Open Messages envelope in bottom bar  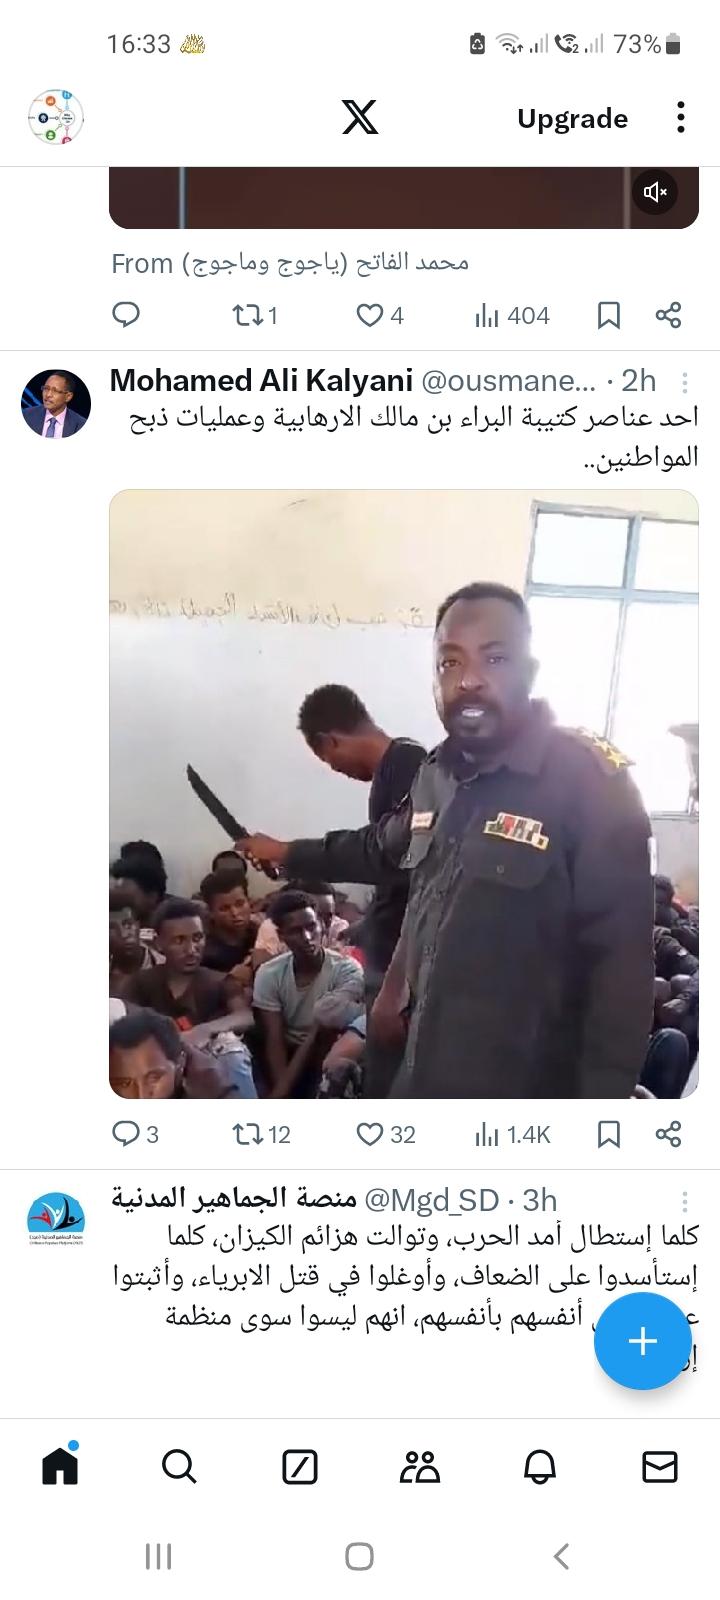[x=659, y=1467]
